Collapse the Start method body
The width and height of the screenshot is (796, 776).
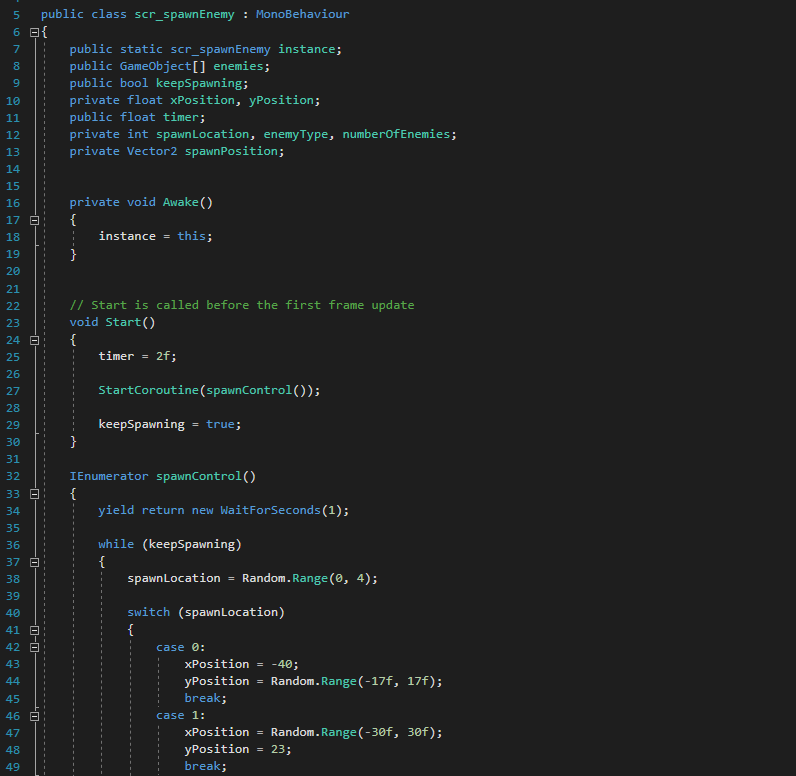coord(34,339)
